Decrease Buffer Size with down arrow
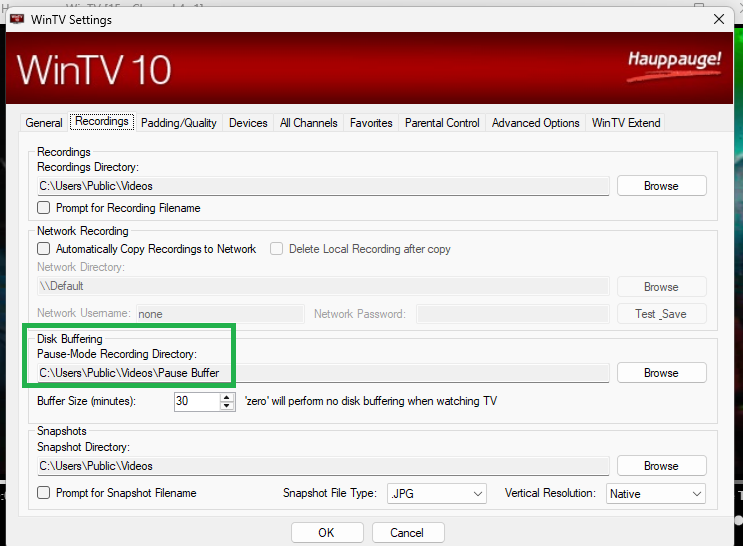 pos(227,406)
